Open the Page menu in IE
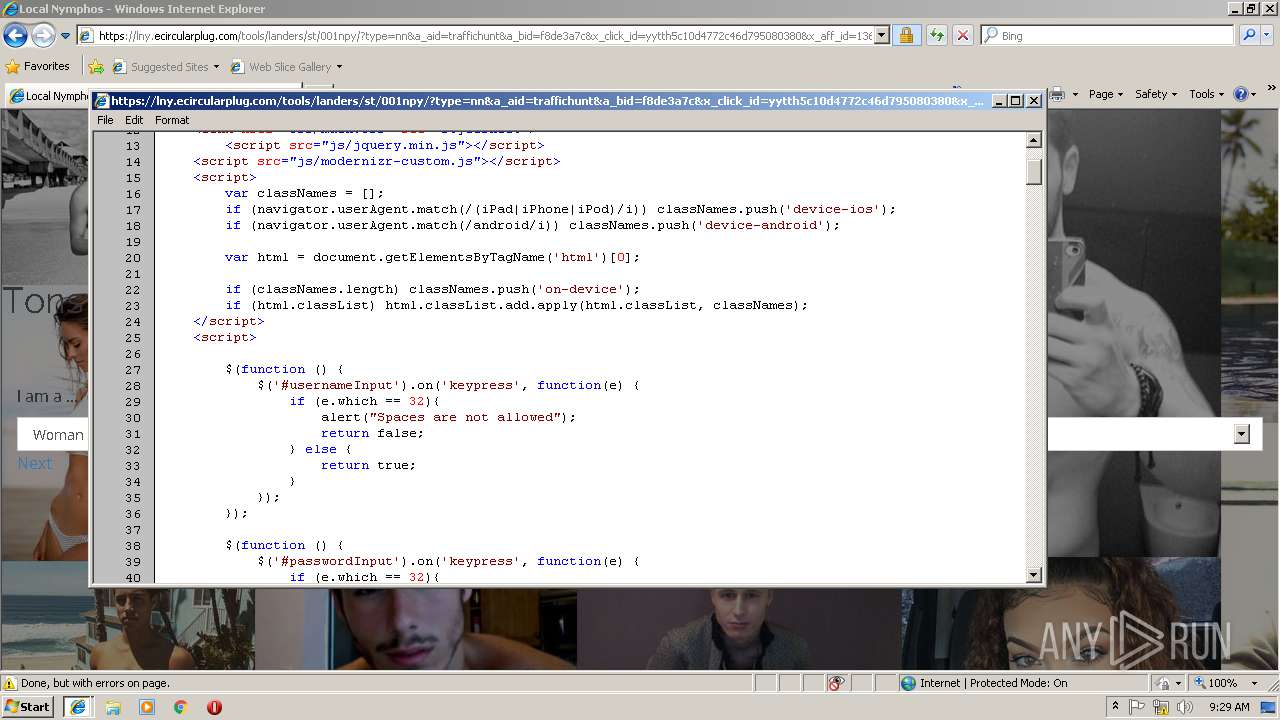Screen dimensions: 1280x720 pos(1106,94)
